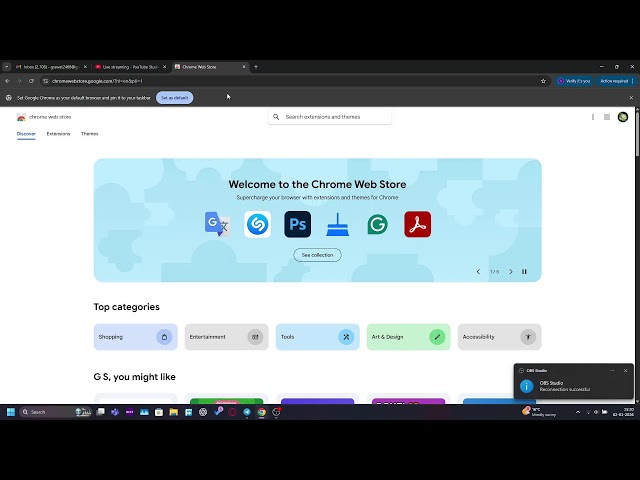Pause the banner carousel autoplay
The width and height of the screenshot is (640, 480).
coord(524,271)
